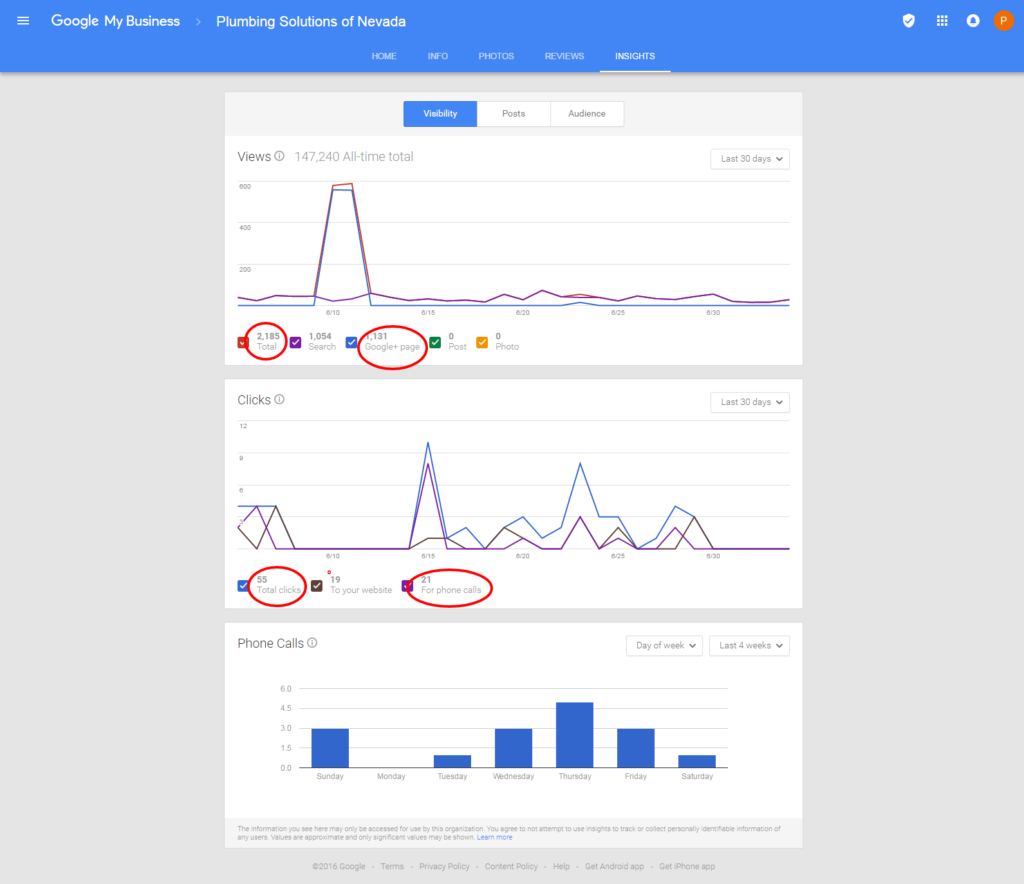Toggle the Photo views checkbox
The width and height of the screenshot is (1024, 884).
[482, 342]
